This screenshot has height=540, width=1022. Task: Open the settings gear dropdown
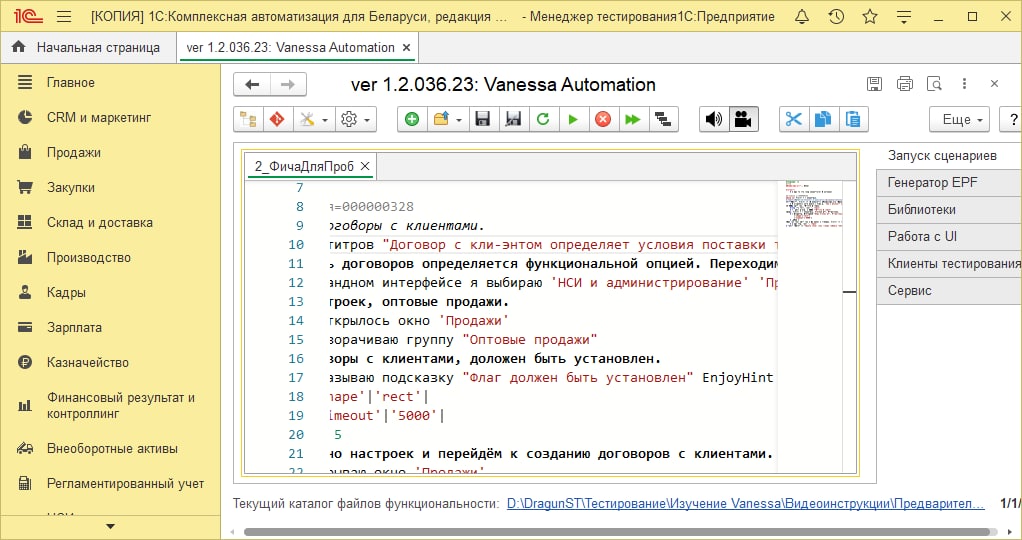coord(356,119)
